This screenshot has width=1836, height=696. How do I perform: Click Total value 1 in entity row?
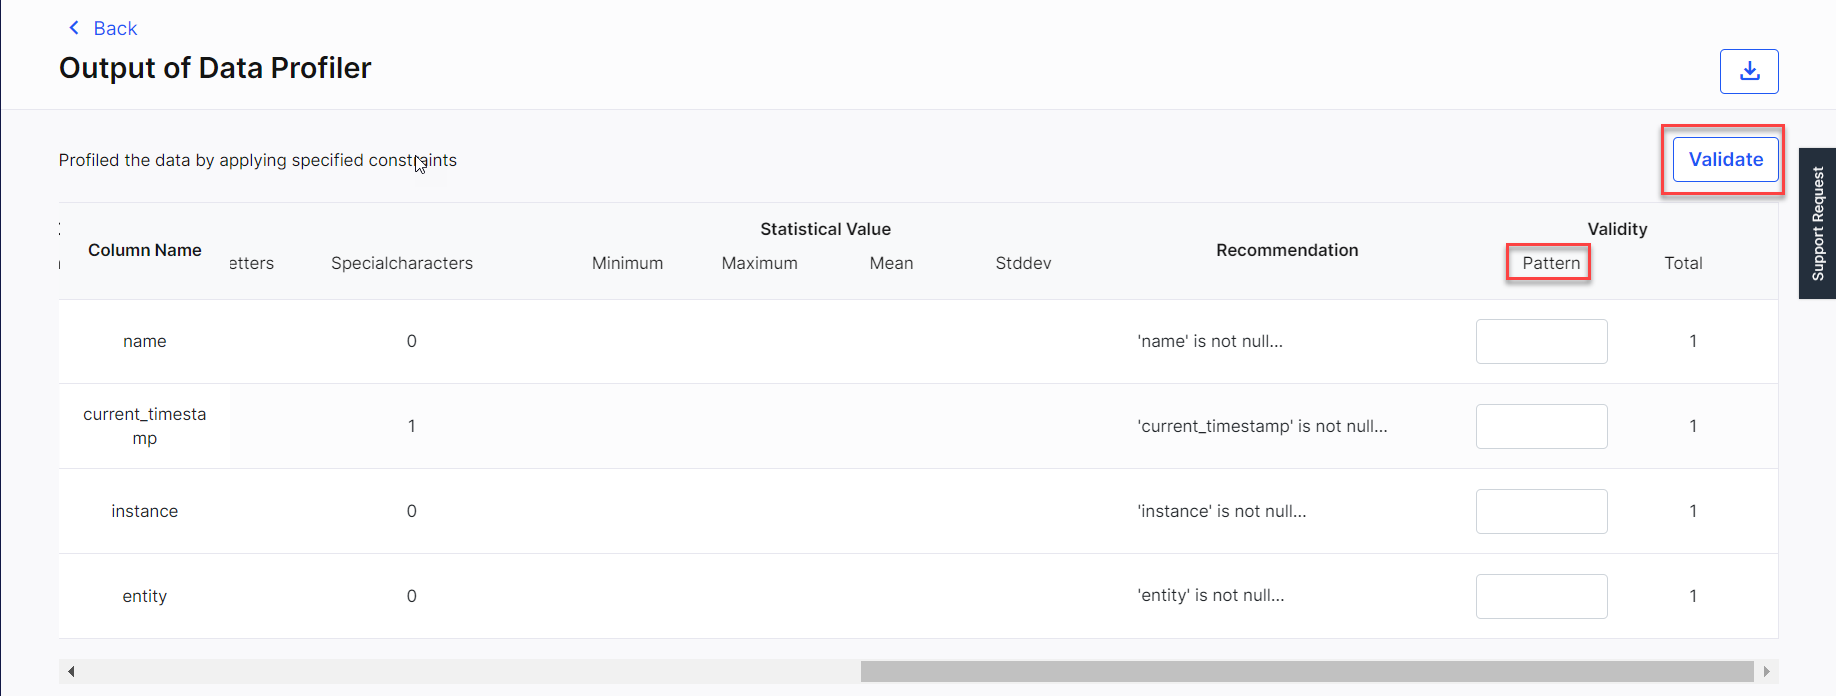[x=1692, y=596]
